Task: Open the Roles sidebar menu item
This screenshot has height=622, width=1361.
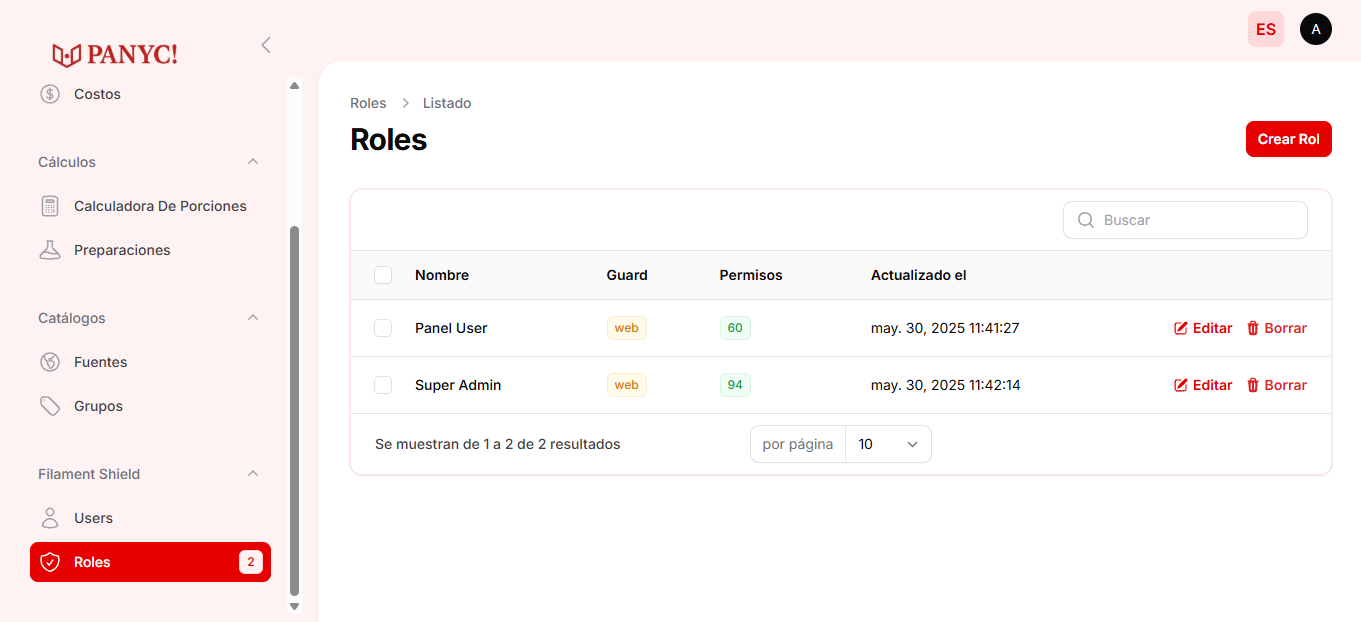Action: pos(150,562)
